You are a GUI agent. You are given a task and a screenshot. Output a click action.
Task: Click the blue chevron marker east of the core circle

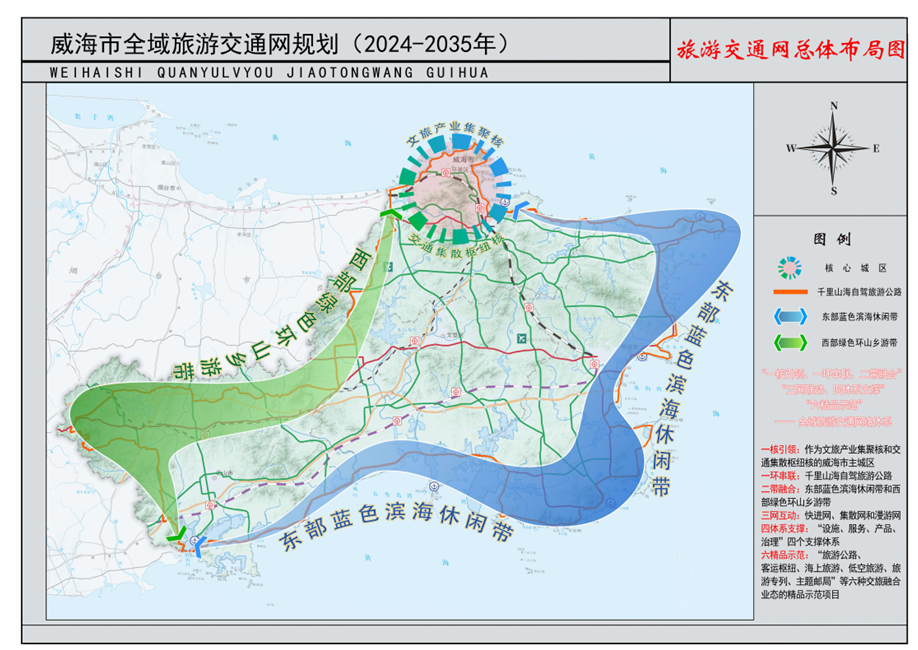point(520,210)
